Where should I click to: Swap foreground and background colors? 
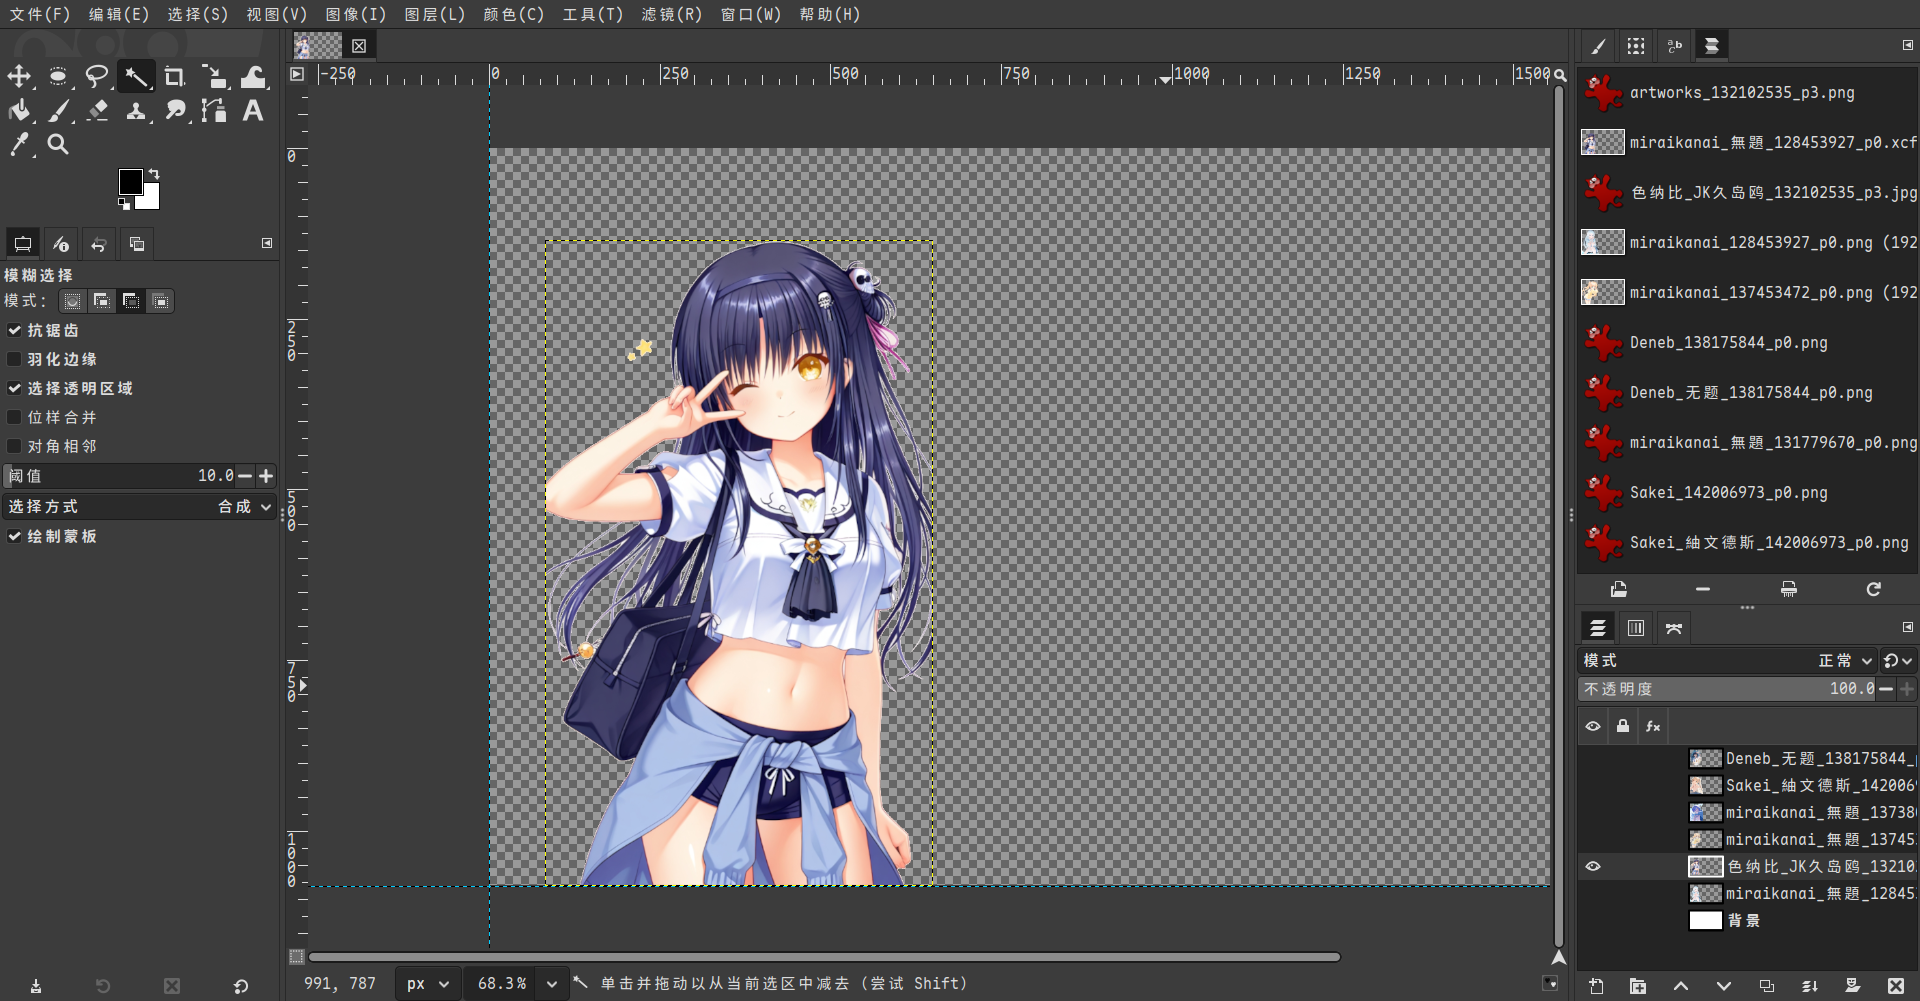[154, 174]
